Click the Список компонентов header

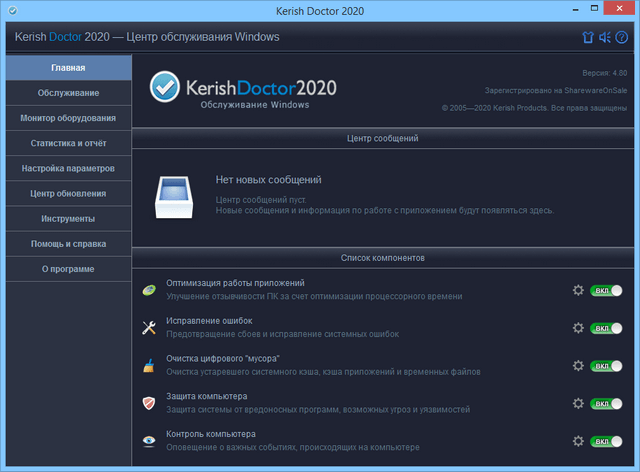point(382,258)
